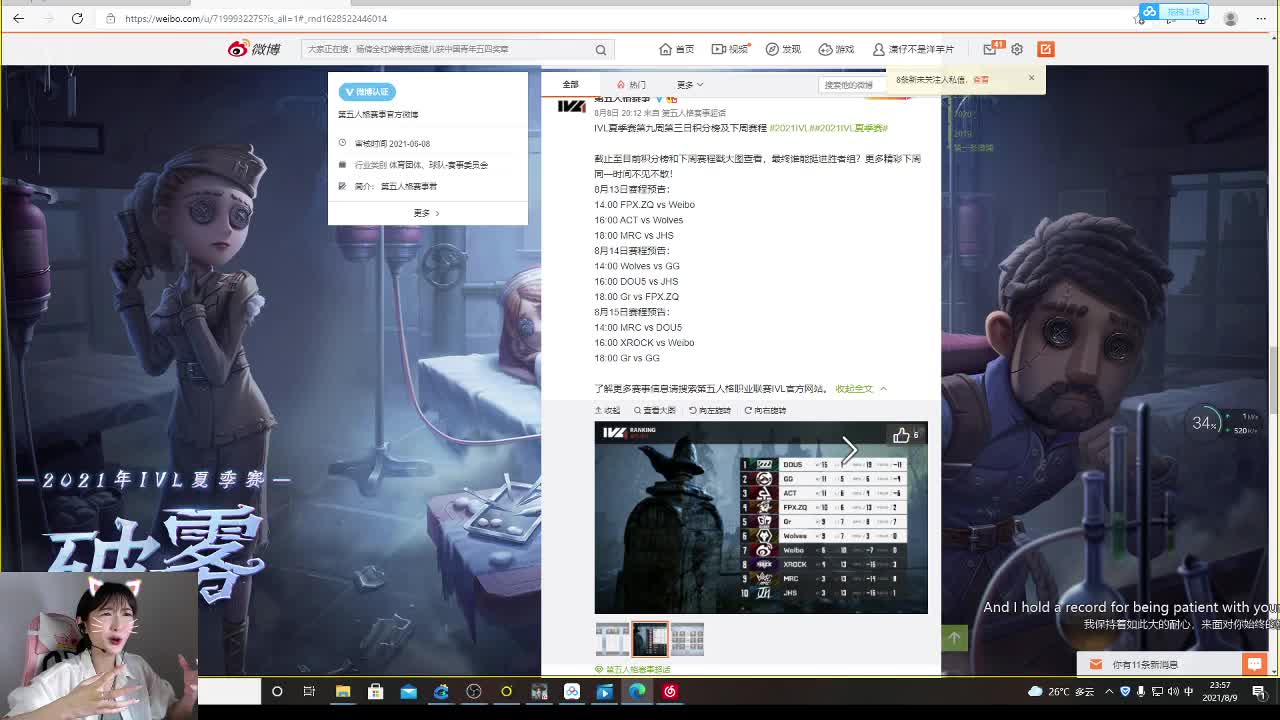Select the first image thumbnail
Screen dimensions: 1280x720
click(x=612, y=639)
